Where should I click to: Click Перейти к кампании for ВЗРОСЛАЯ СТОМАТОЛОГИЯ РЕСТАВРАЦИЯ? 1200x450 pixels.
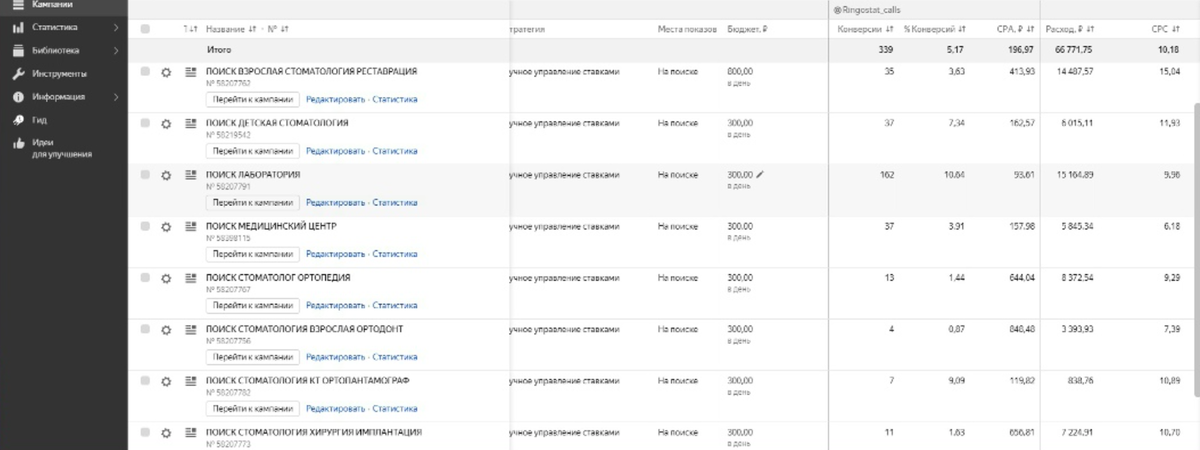point(252,99)
